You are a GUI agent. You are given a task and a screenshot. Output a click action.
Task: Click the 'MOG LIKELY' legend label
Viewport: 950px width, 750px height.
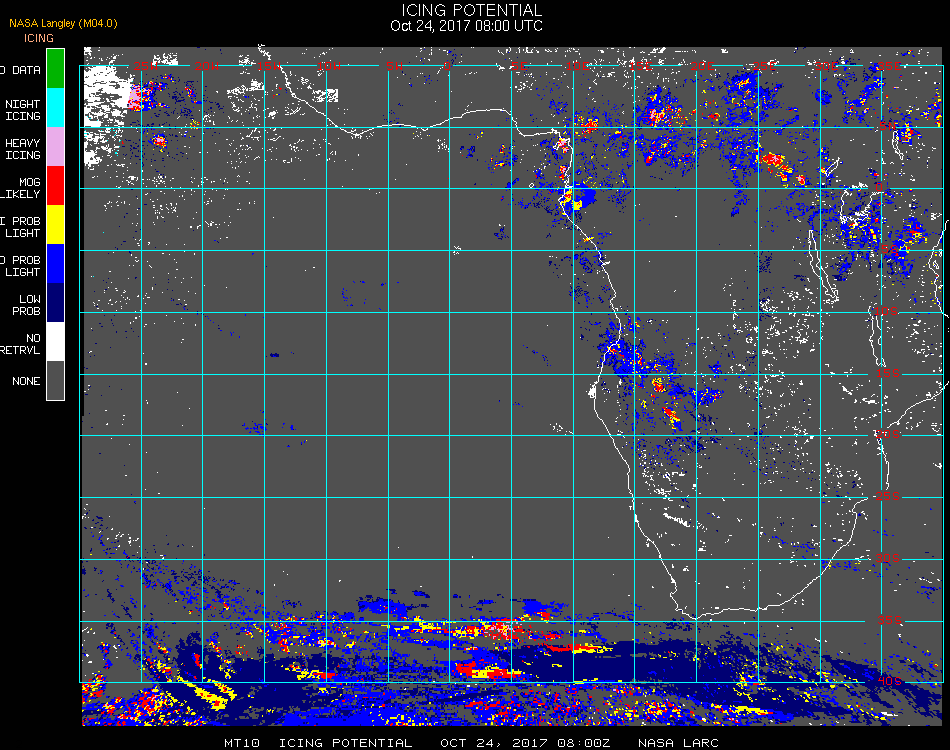click(x=21, y=188)
